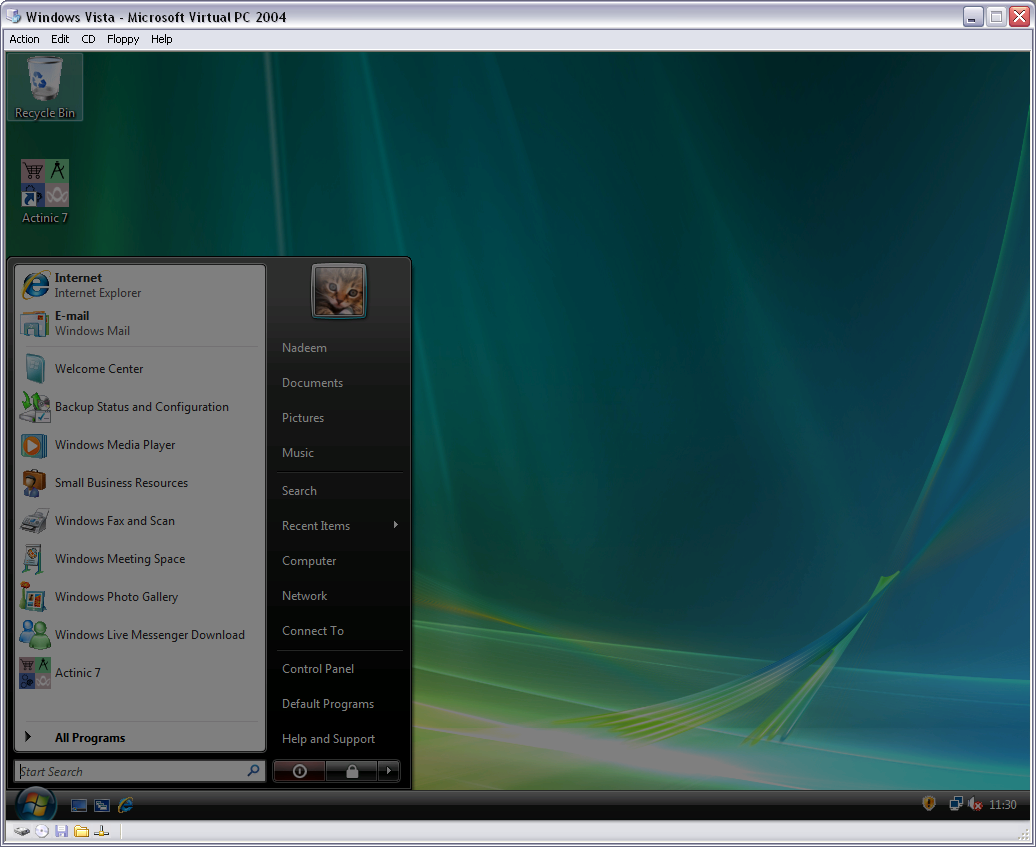Click Show Desktop in Quick Launch
This screenshot has height=847, width=1036.
79,805
